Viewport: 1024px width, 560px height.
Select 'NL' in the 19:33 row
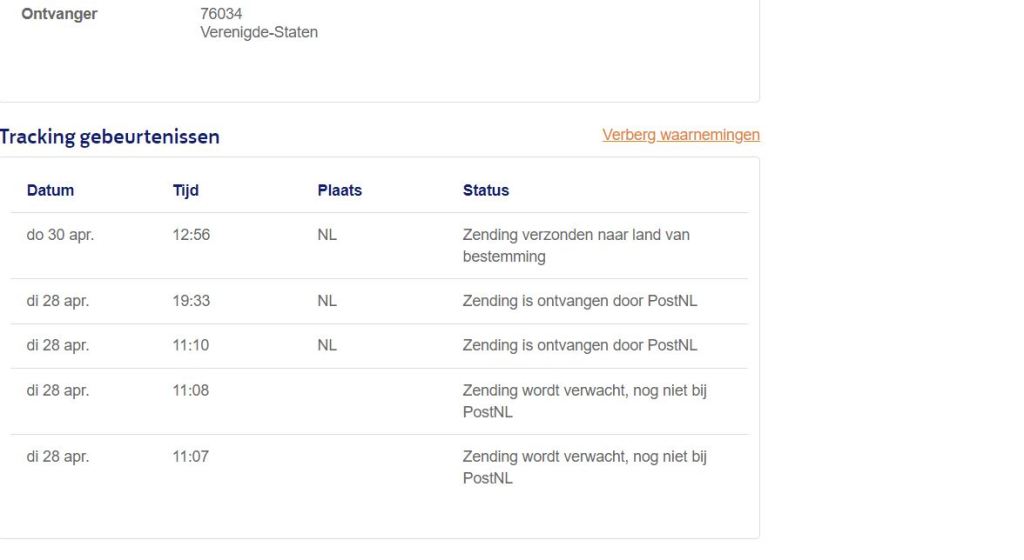(x=327, y=301)
